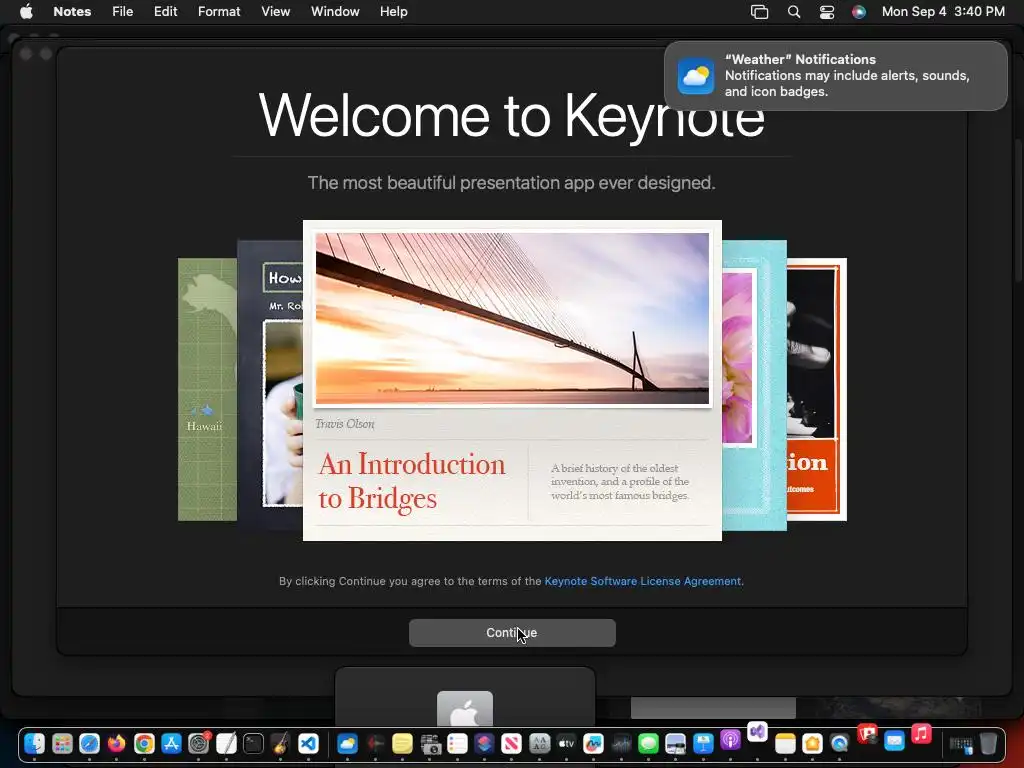Open Freeform from the Dock

click(594, 743)
